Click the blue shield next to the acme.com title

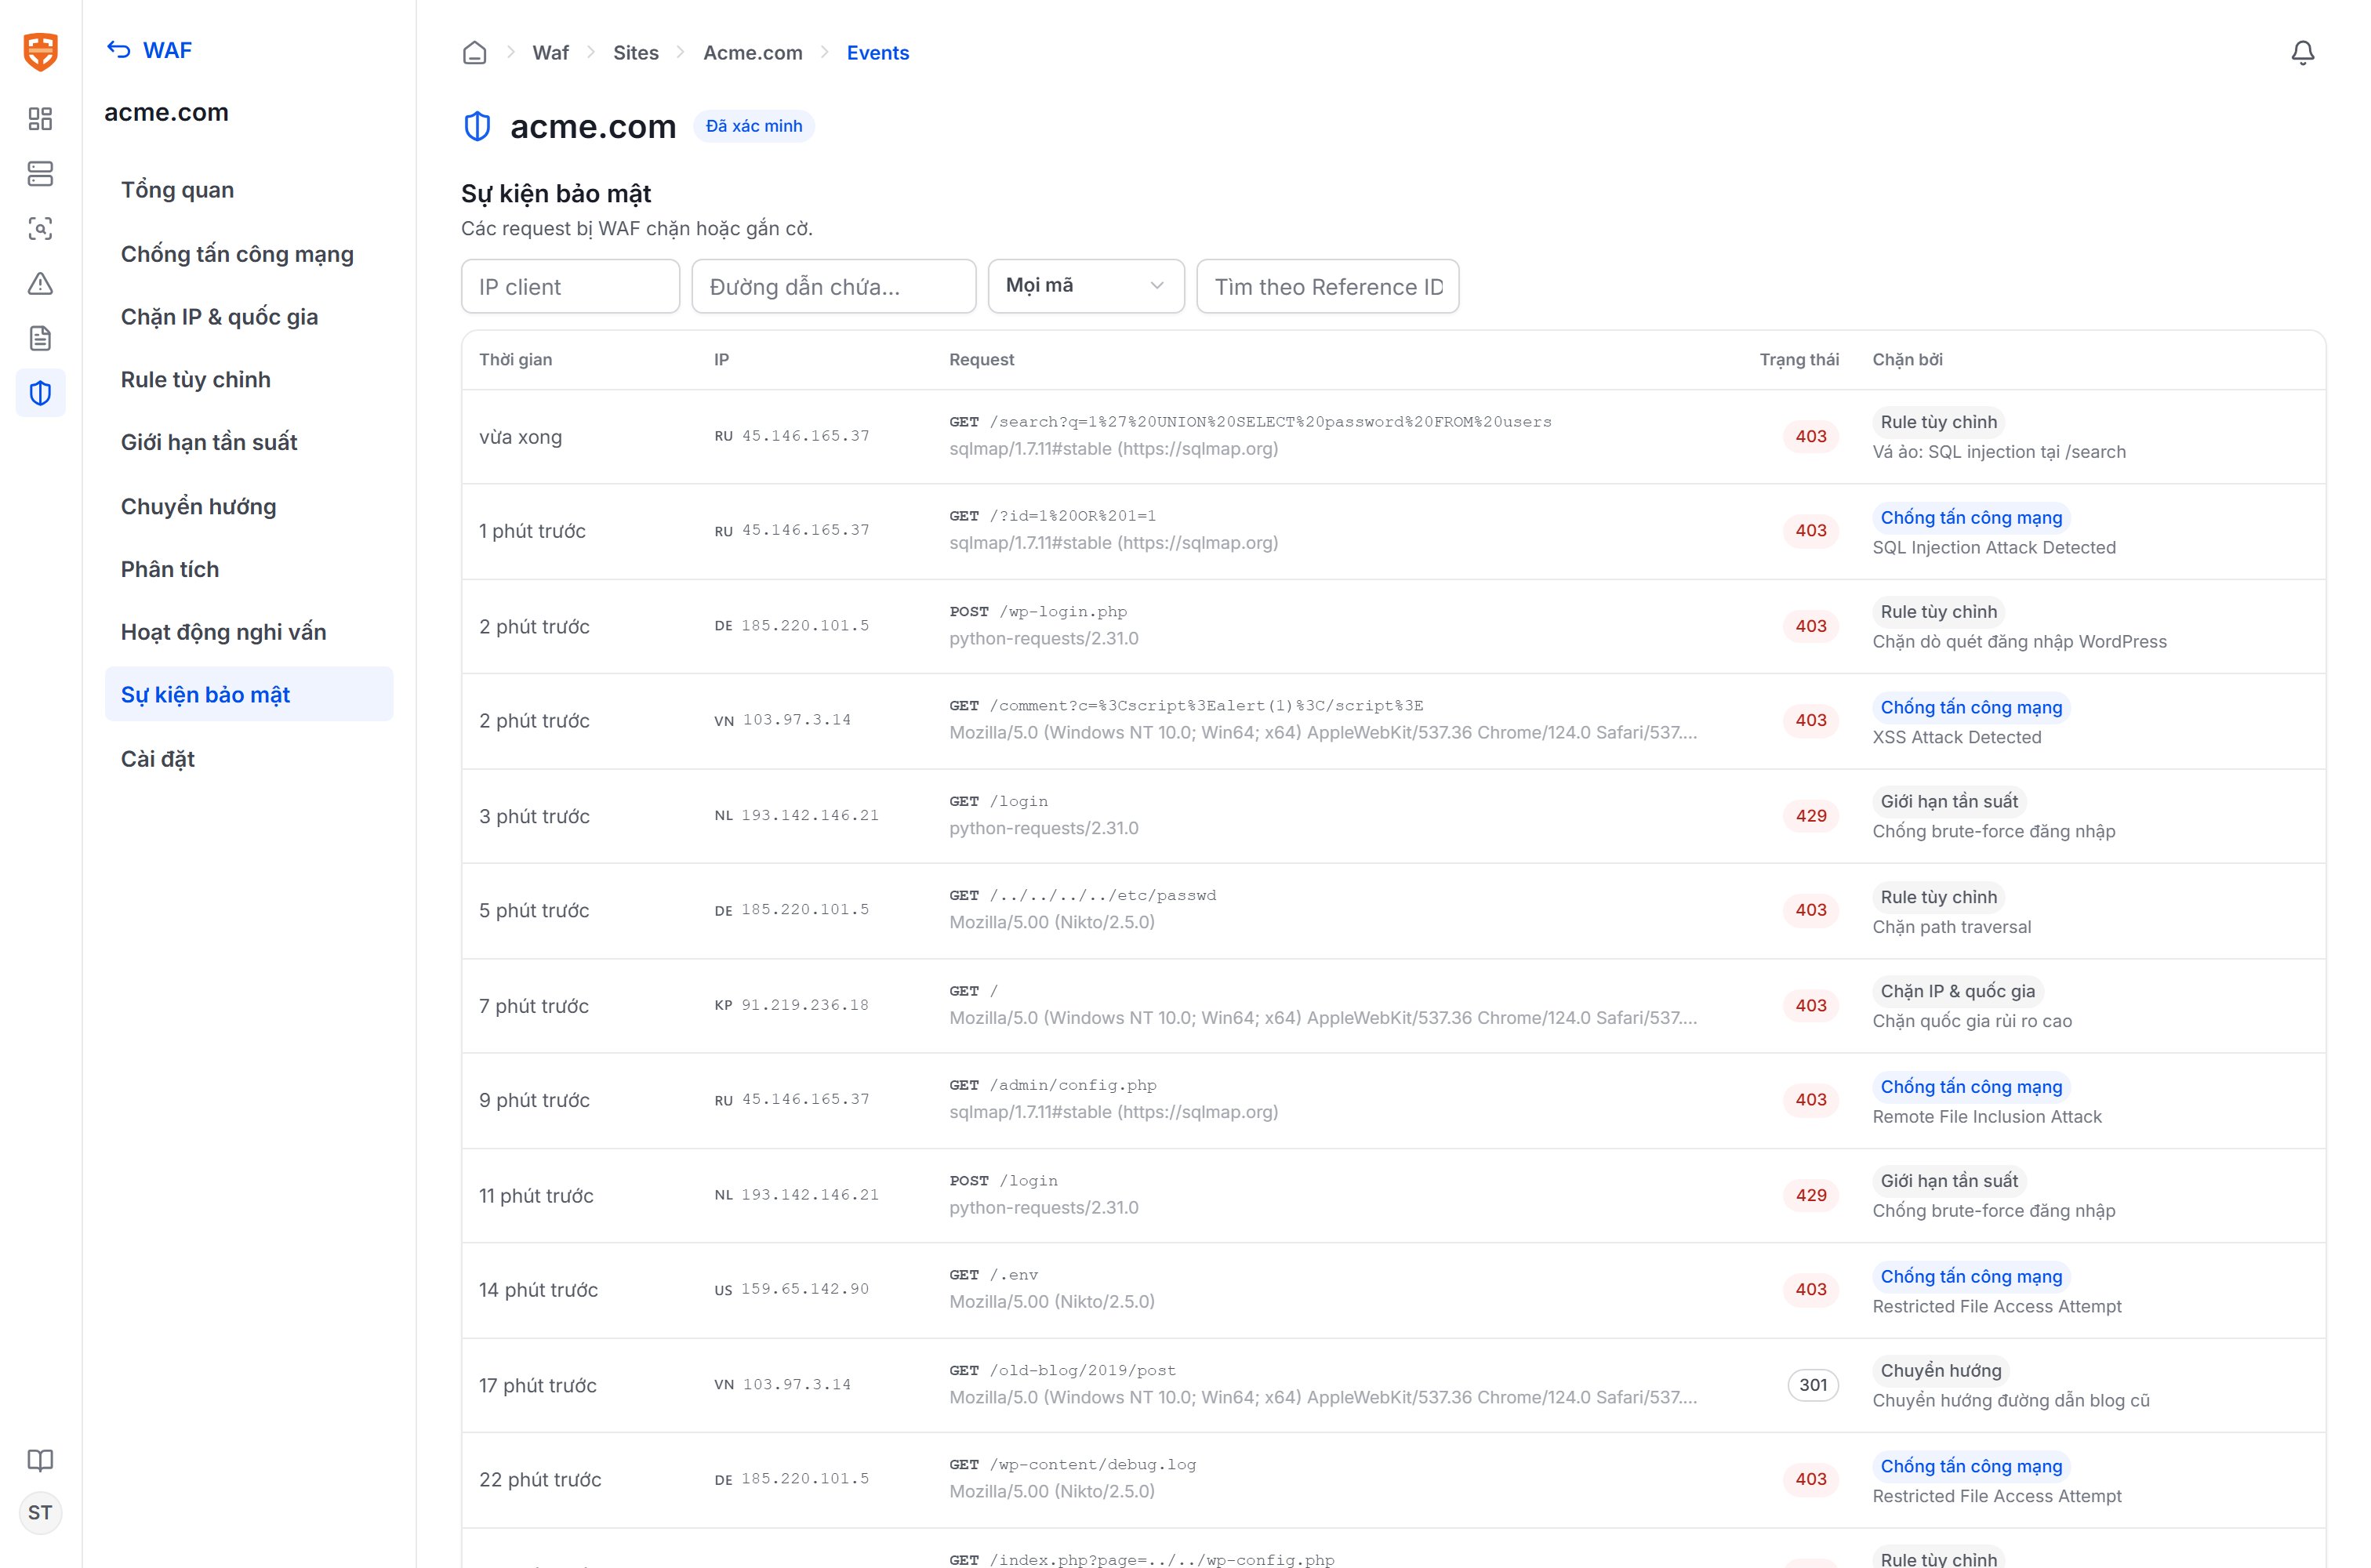[477, 126]
